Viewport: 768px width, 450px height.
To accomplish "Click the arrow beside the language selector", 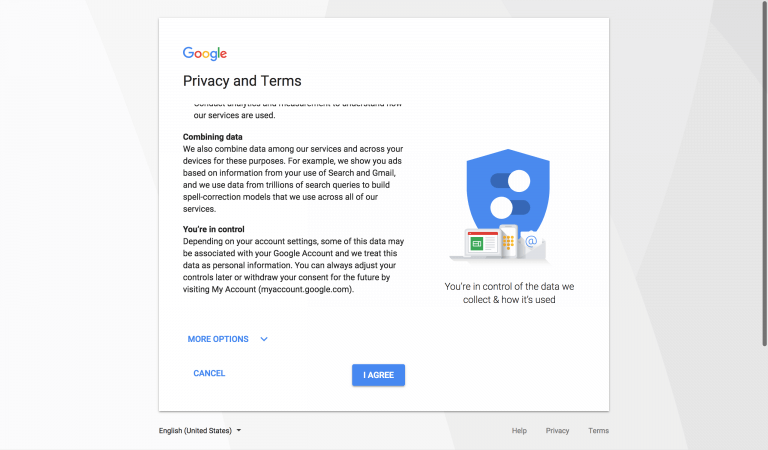I will [x=239, y=431].
